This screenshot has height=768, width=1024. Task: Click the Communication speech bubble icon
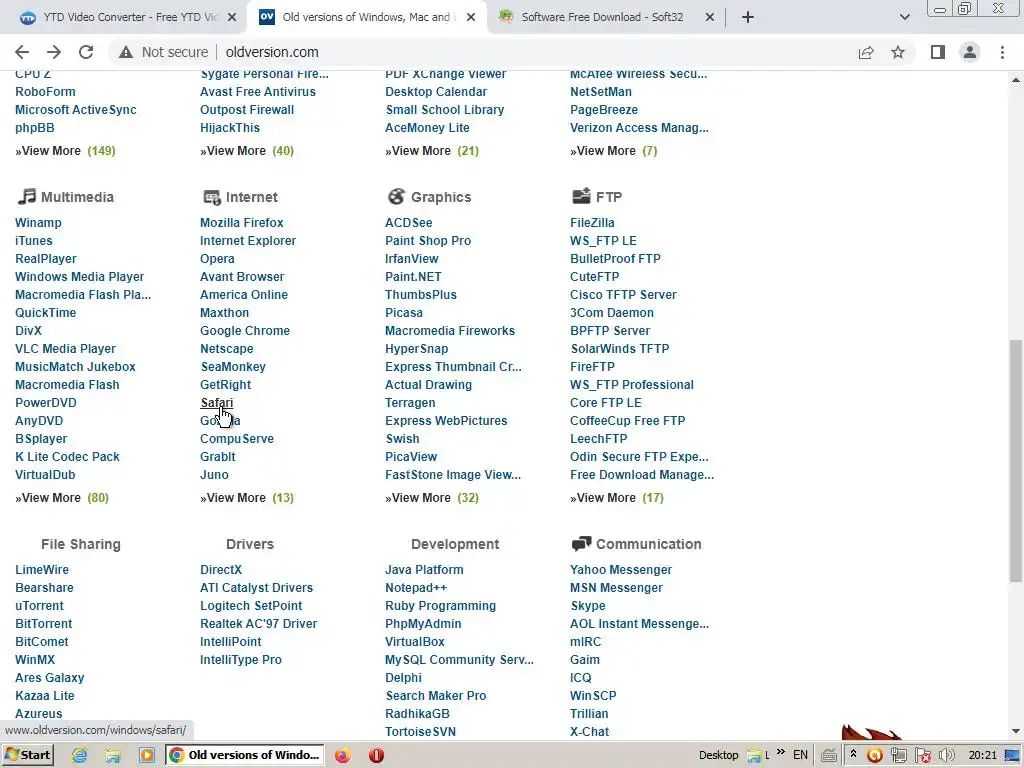581,543
